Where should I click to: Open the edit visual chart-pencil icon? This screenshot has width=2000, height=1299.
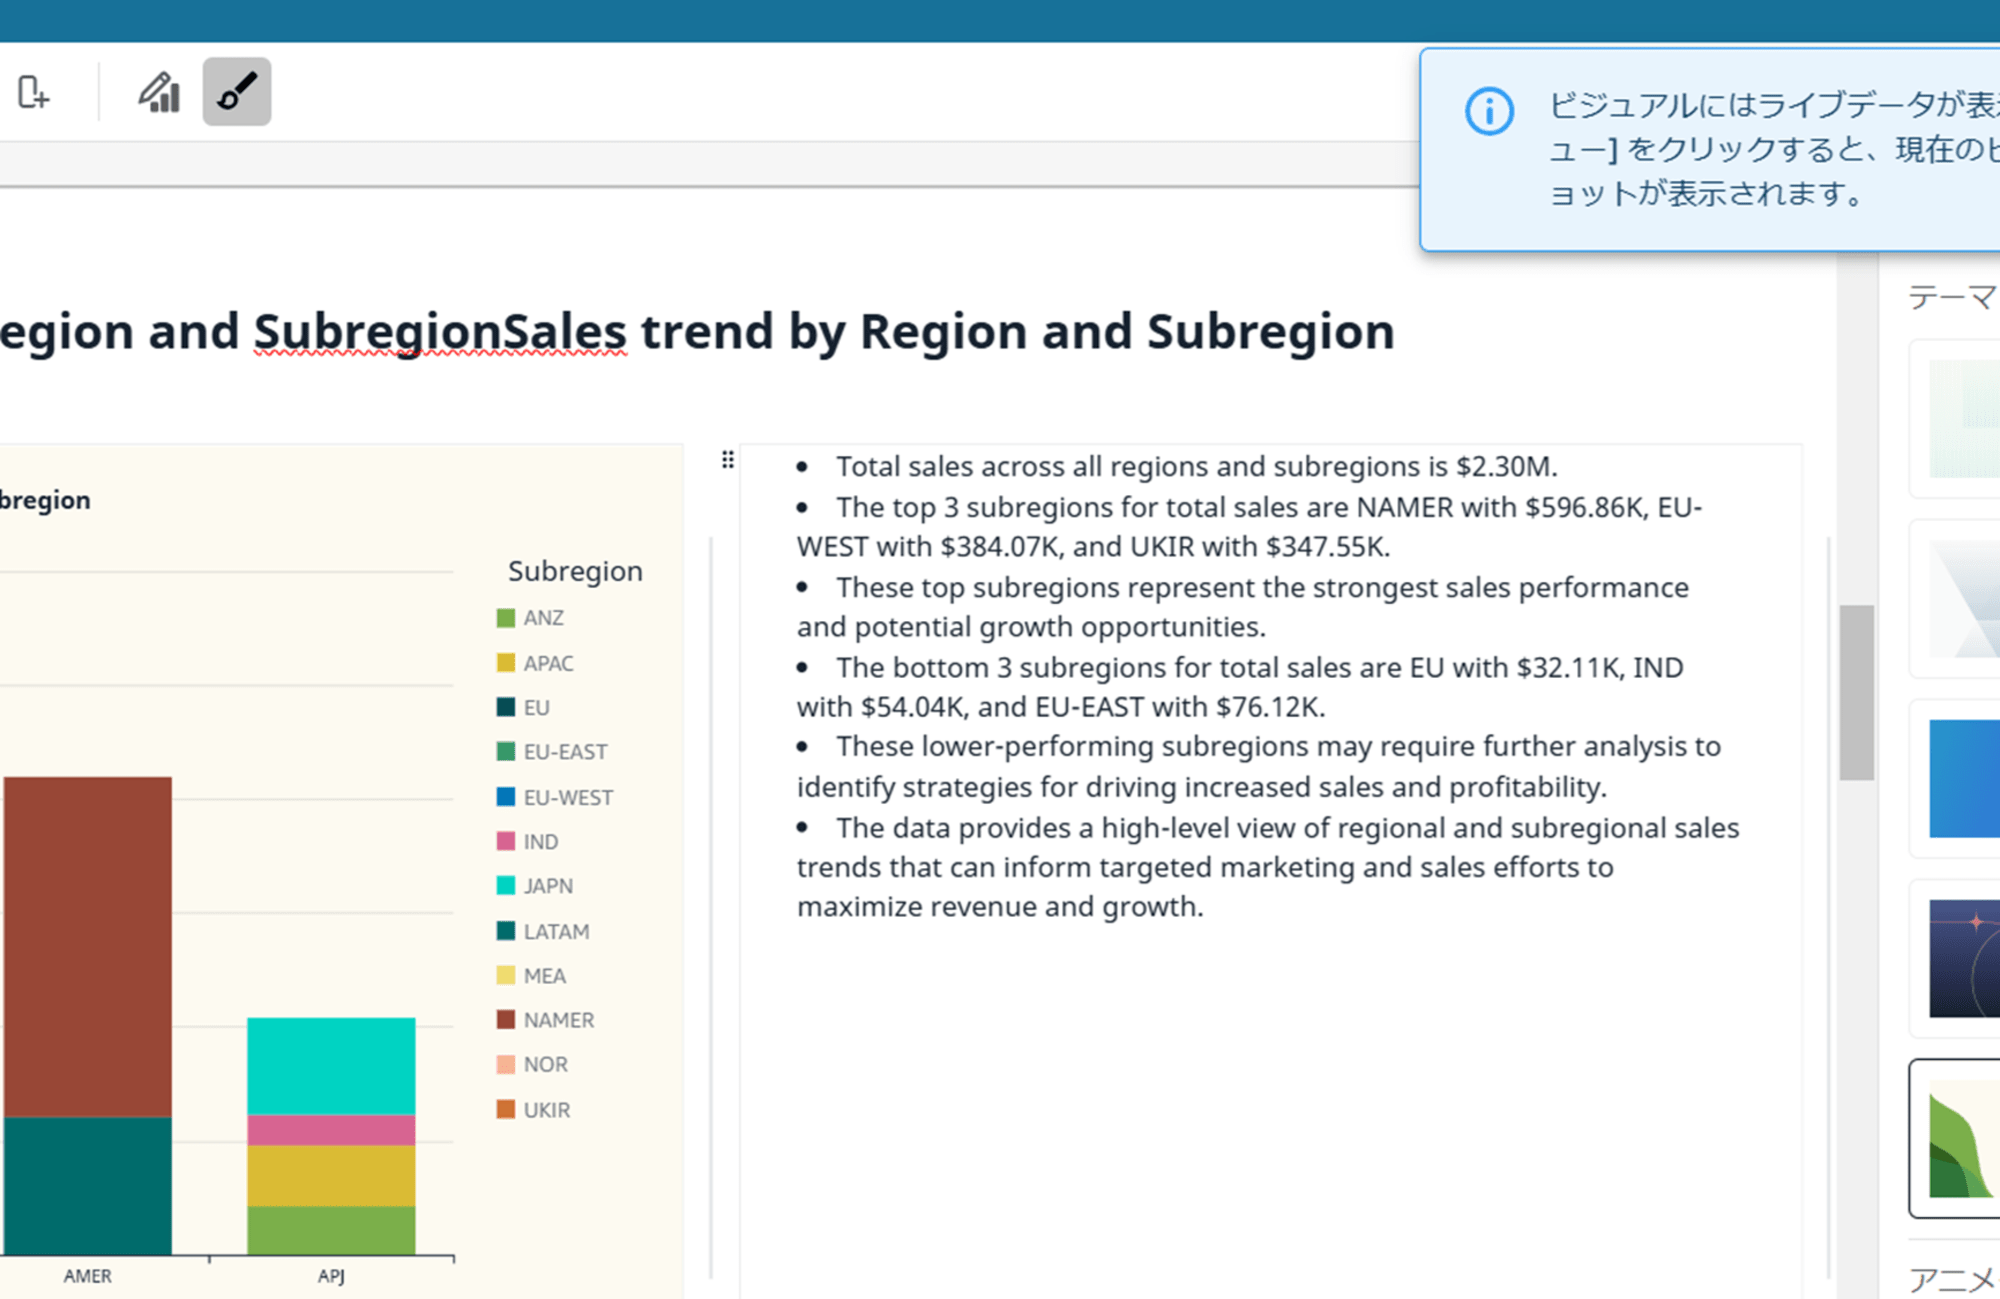[x=159, y=93]
